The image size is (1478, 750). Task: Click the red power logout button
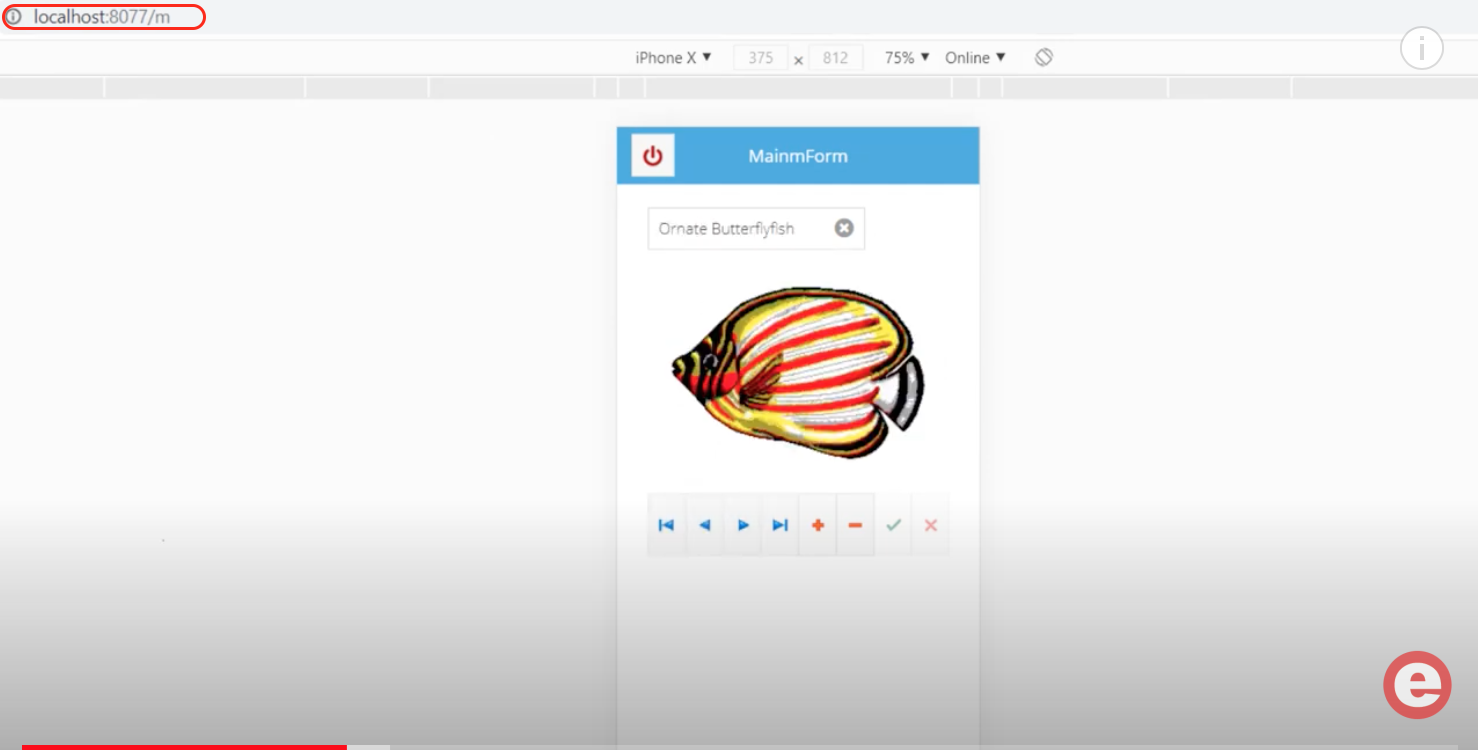click(x=653, y=156)
